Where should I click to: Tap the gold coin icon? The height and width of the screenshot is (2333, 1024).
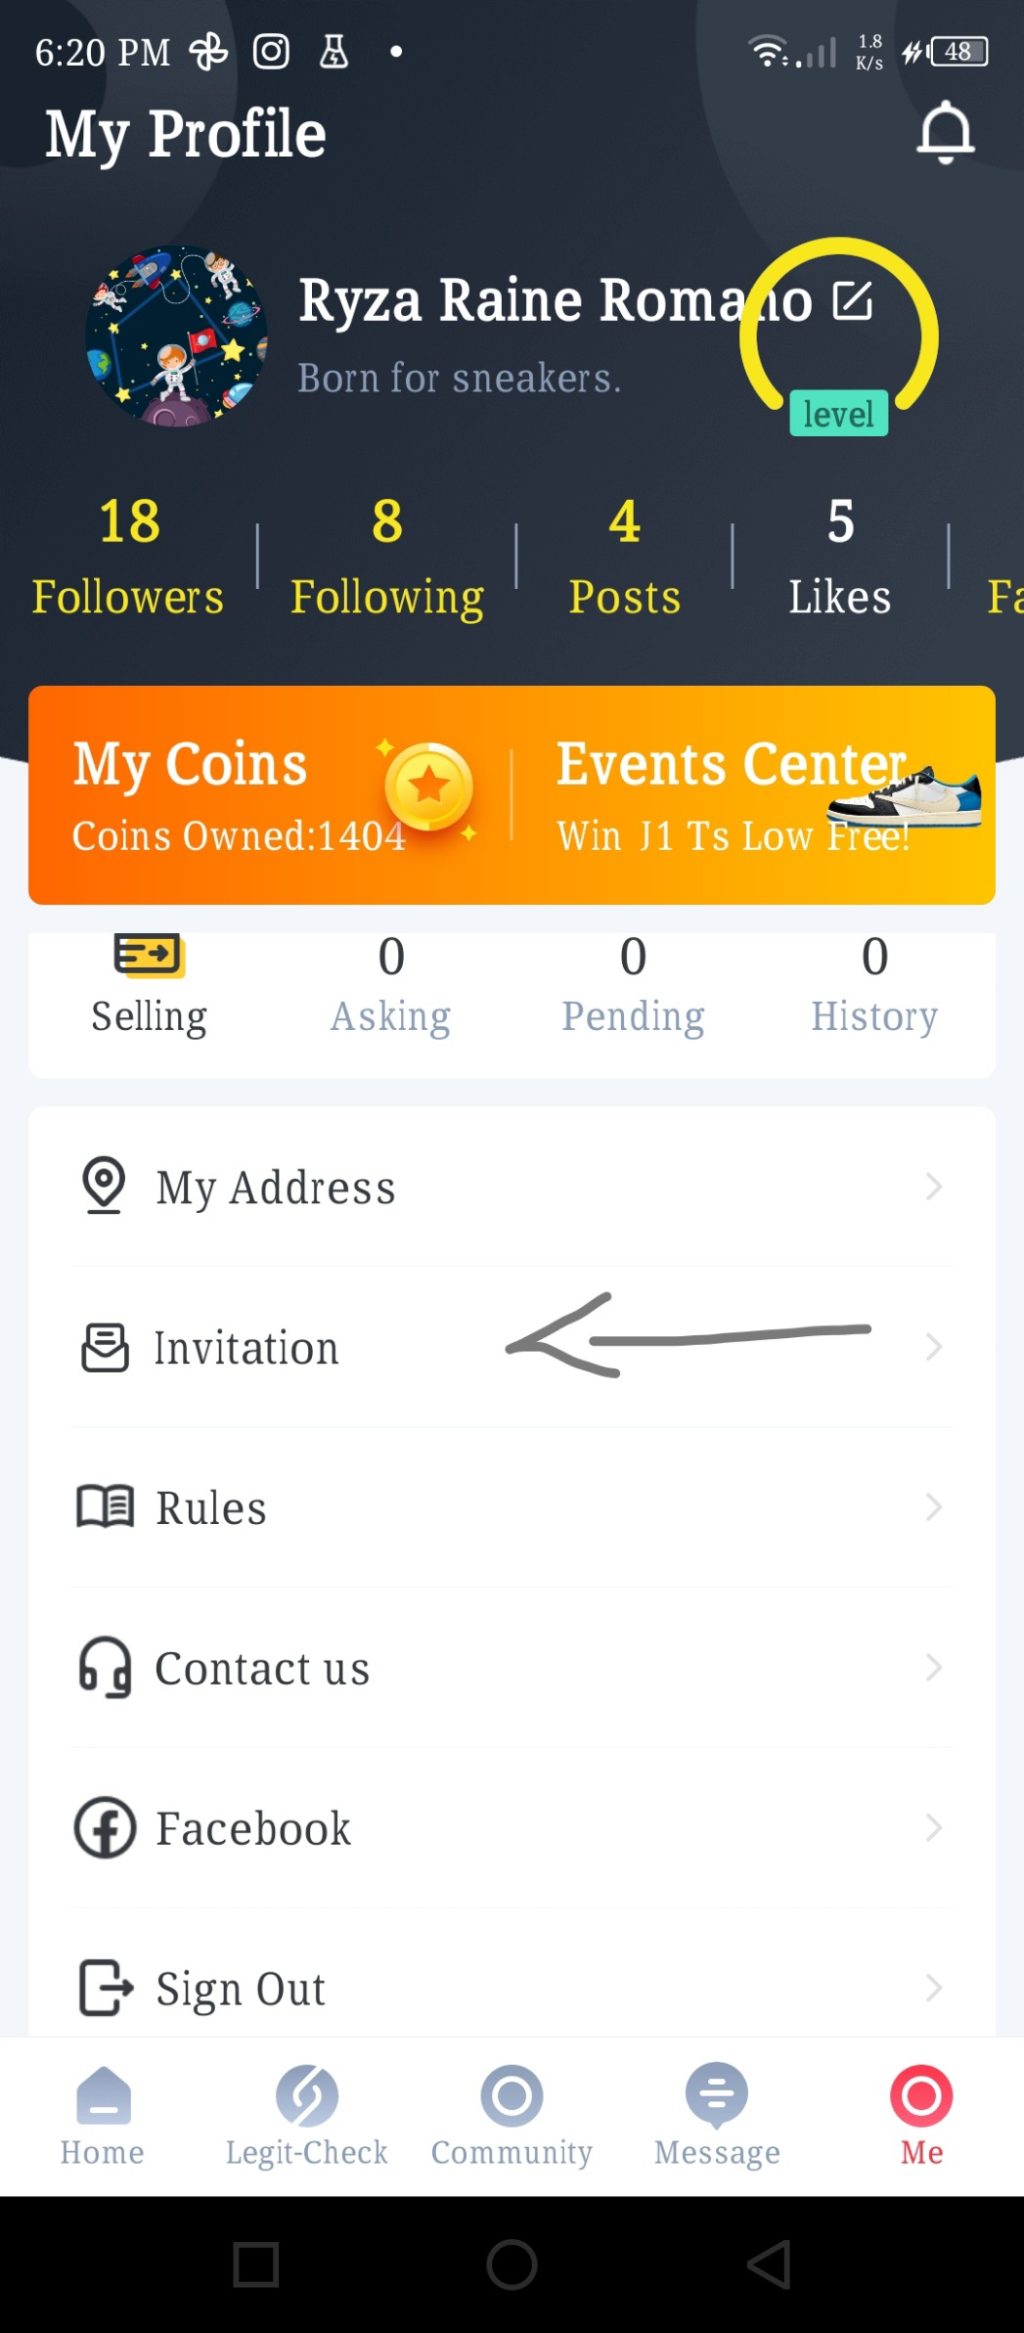click(428, 787)
